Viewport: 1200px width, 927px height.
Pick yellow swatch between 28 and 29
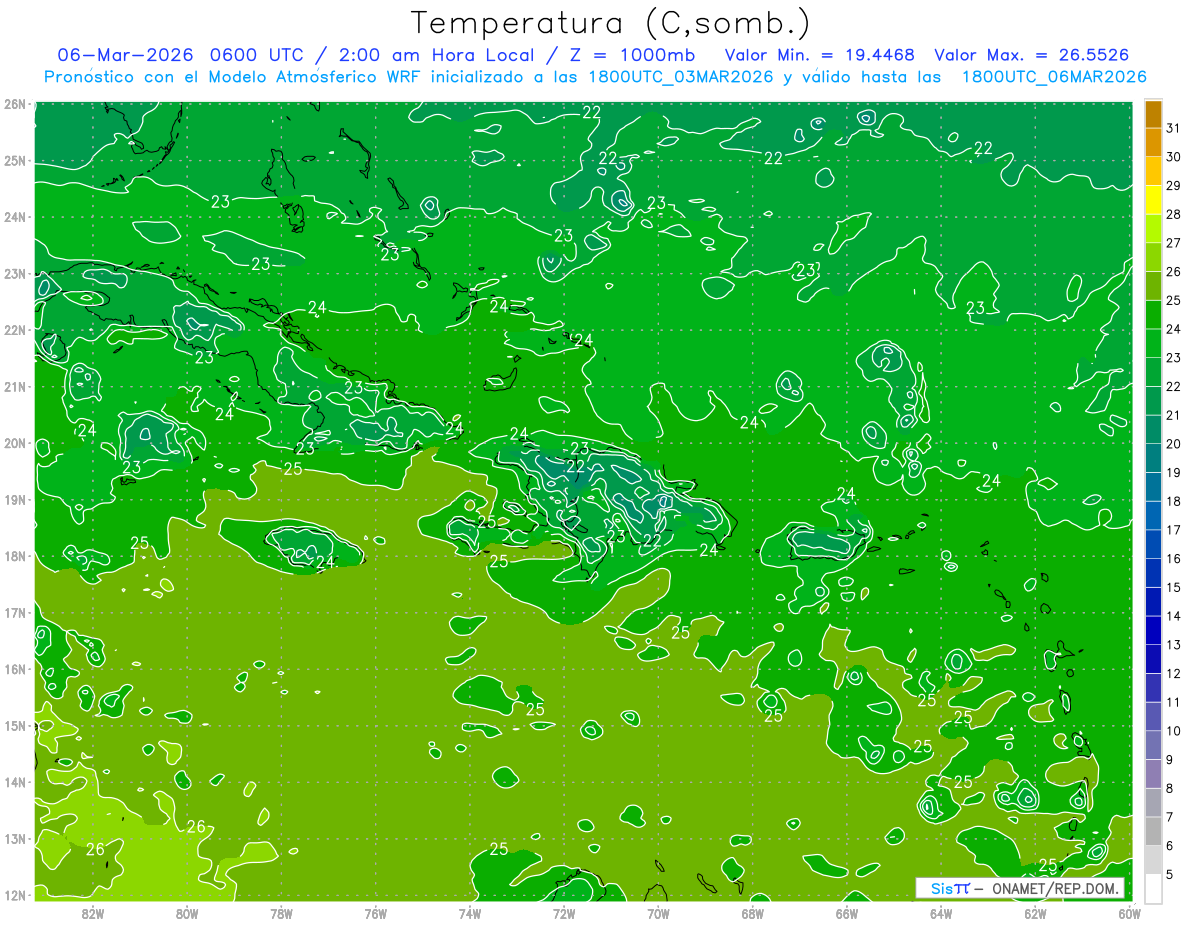point(1153,200)
